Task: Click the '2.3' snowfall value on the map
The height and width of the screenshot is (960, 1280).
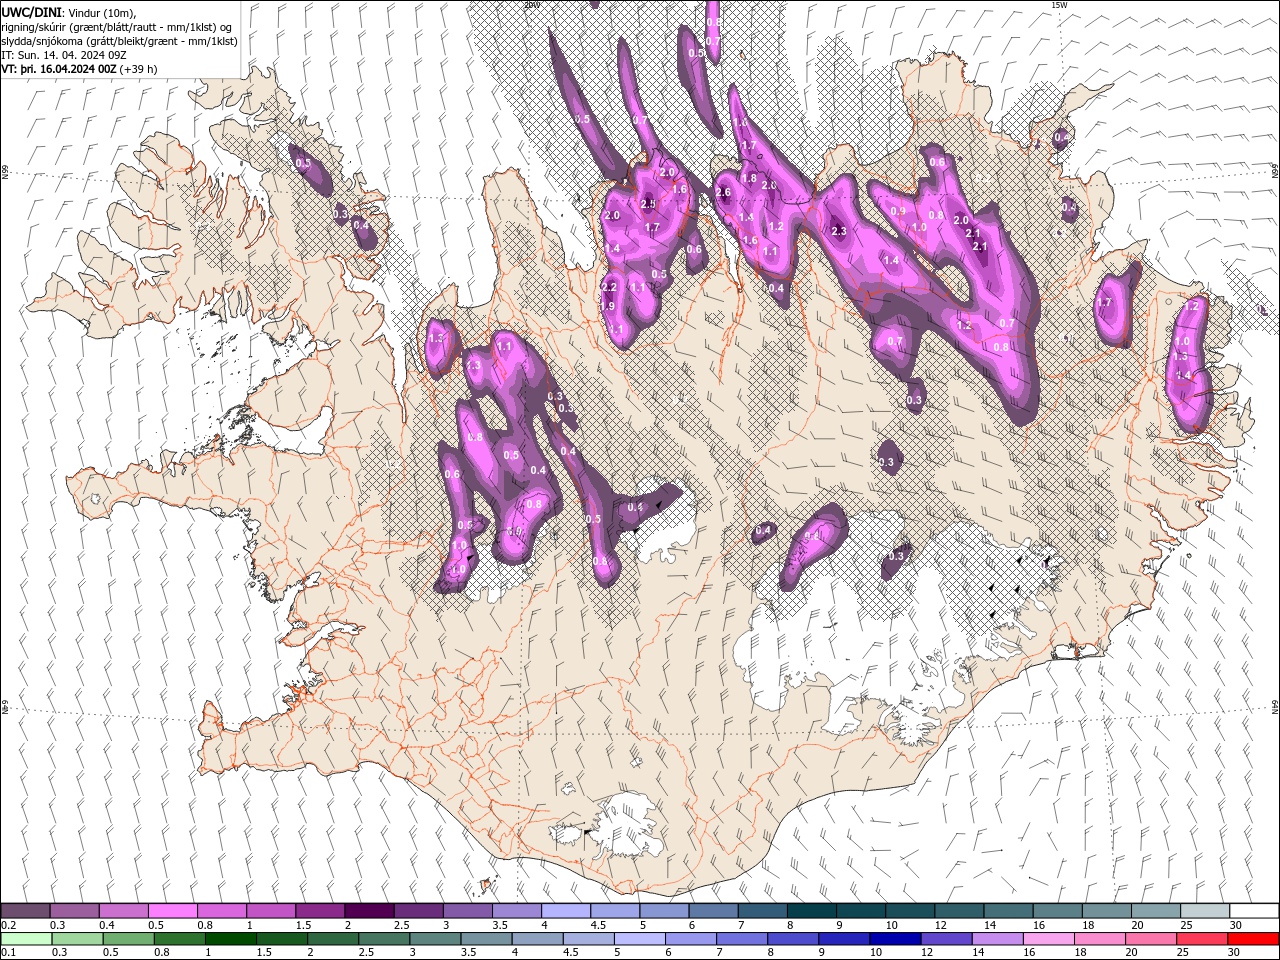Action: pyautogui.click(x=839, y=232)
